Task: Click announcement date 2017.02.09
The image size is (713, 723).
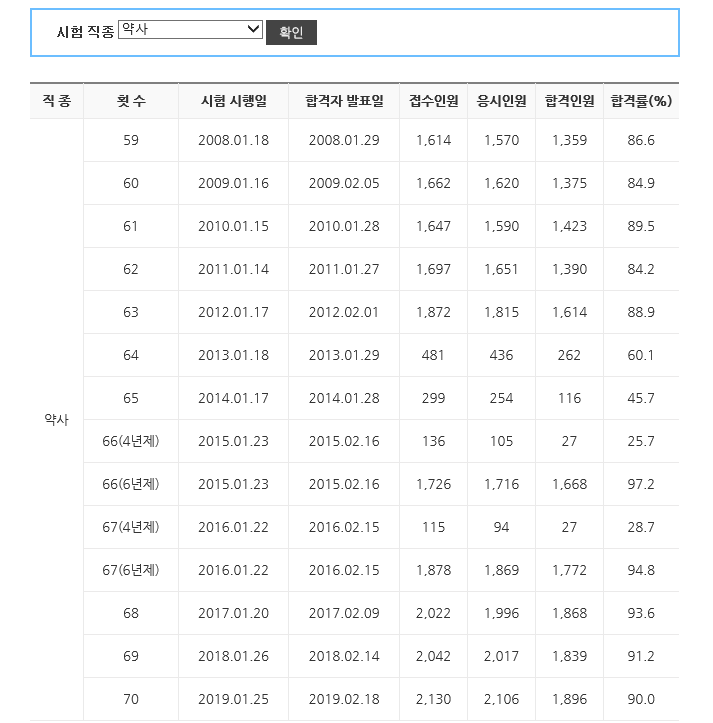Action: pos(345,613)
